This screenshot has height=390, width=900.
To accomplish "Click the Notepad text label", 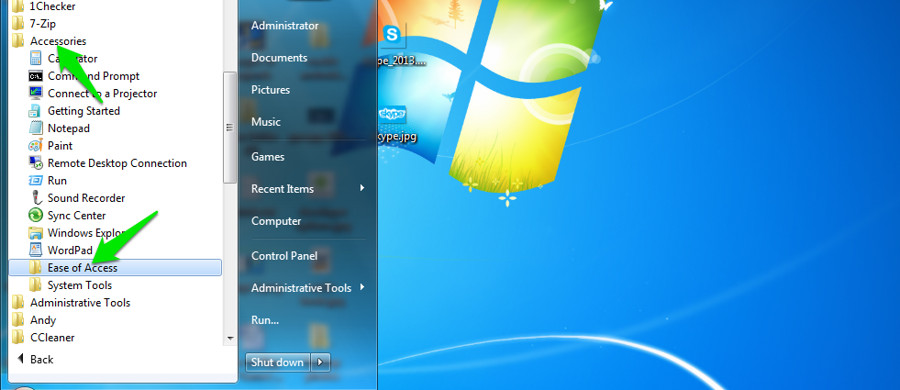I will pyautogui.click(x=69, y=128).
